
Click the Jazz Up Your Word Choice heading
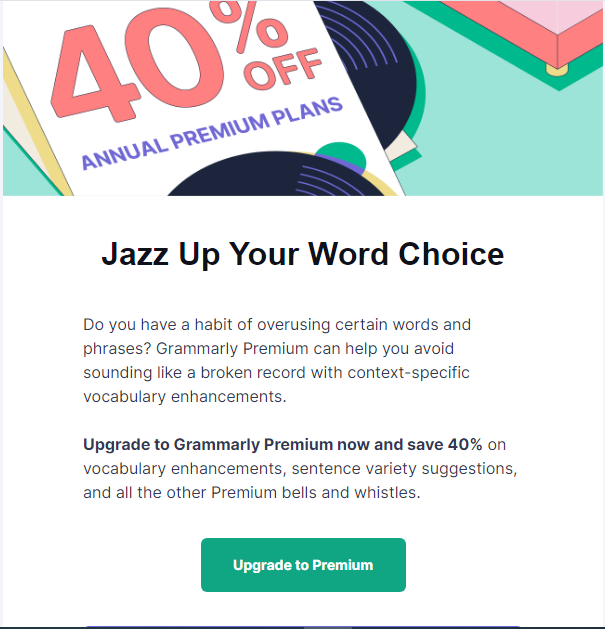click(x=303, y=254)
